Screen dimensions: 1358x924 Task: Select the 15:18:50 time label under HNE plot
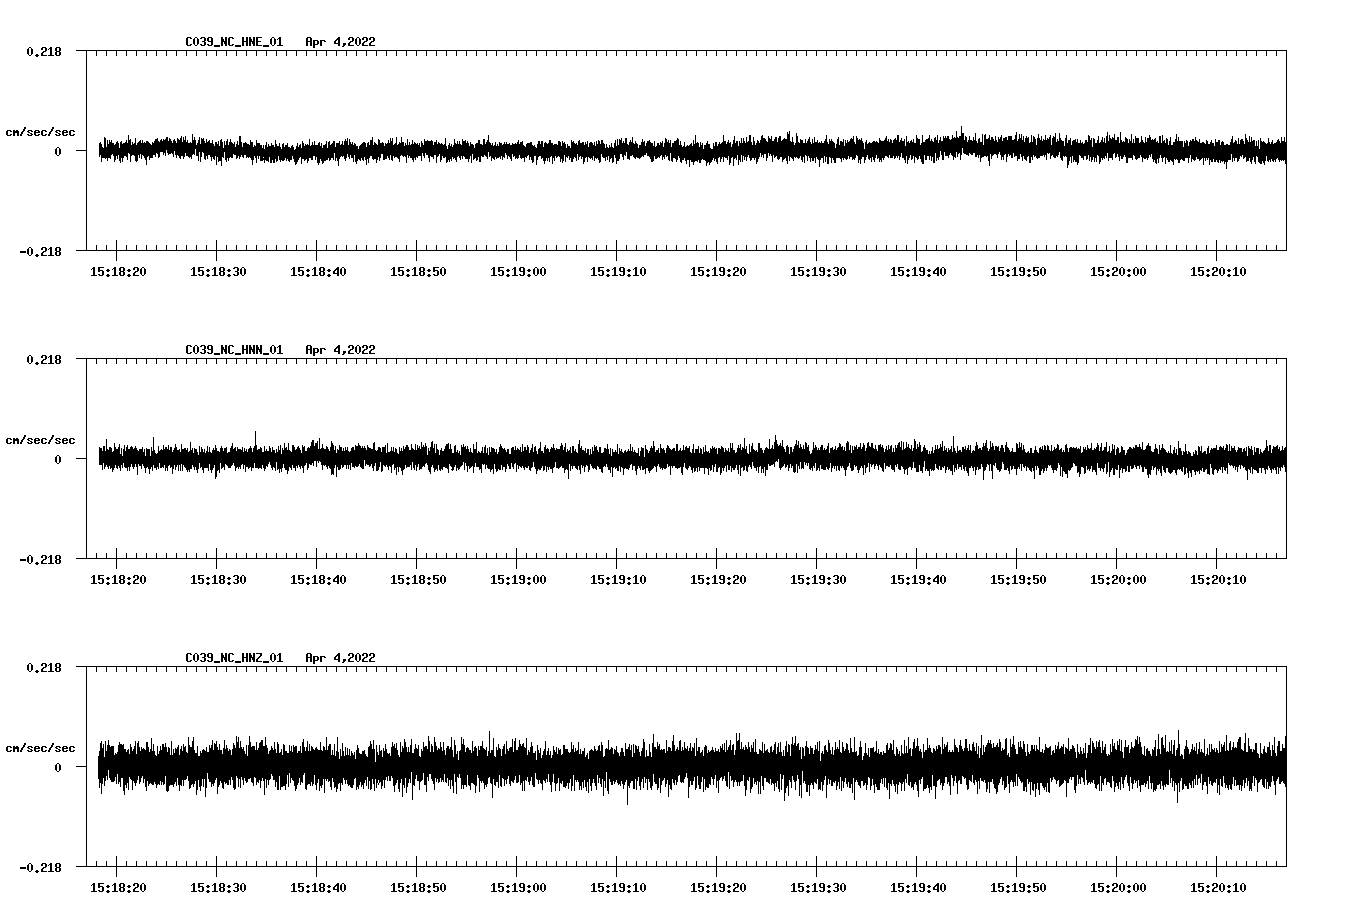click(418, 272)
